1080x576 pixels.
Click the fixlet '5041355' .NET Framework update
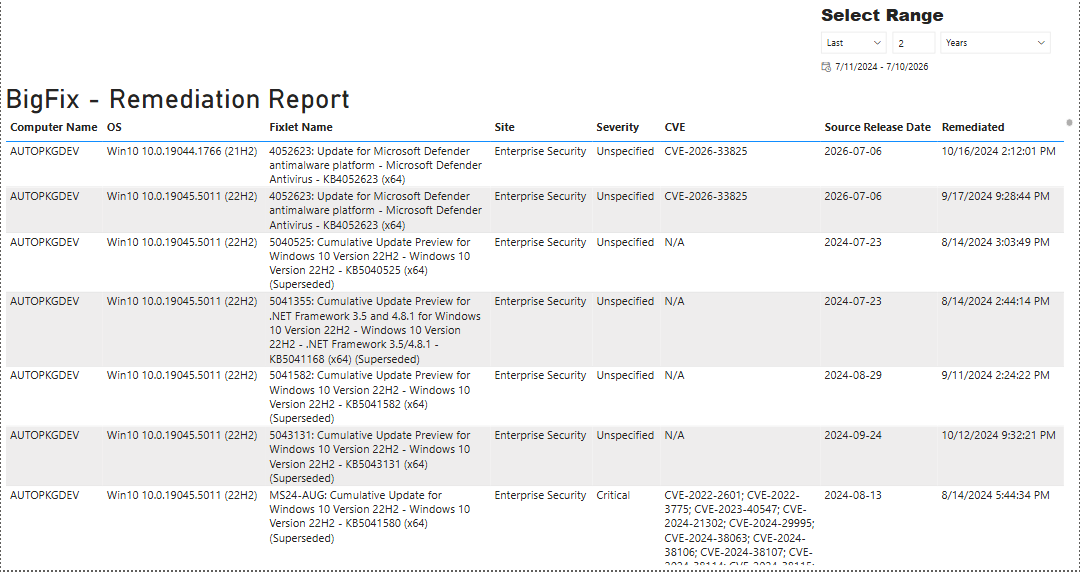click(x=375, y=330)
